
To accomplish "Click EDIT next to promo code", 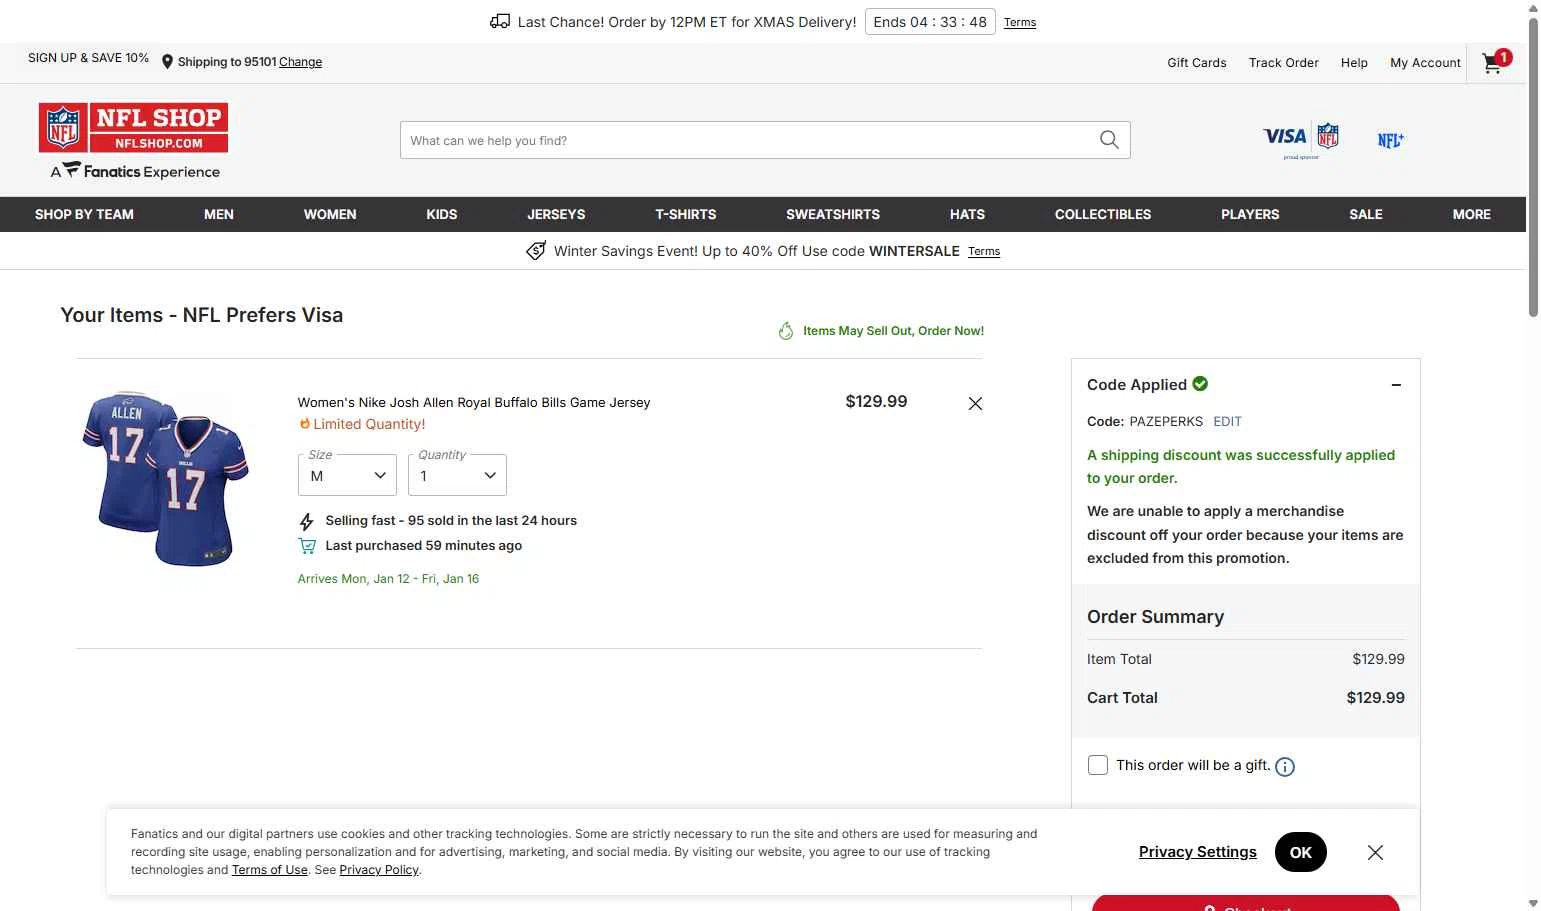I will pyautogui.click(x=1227, y=422).
